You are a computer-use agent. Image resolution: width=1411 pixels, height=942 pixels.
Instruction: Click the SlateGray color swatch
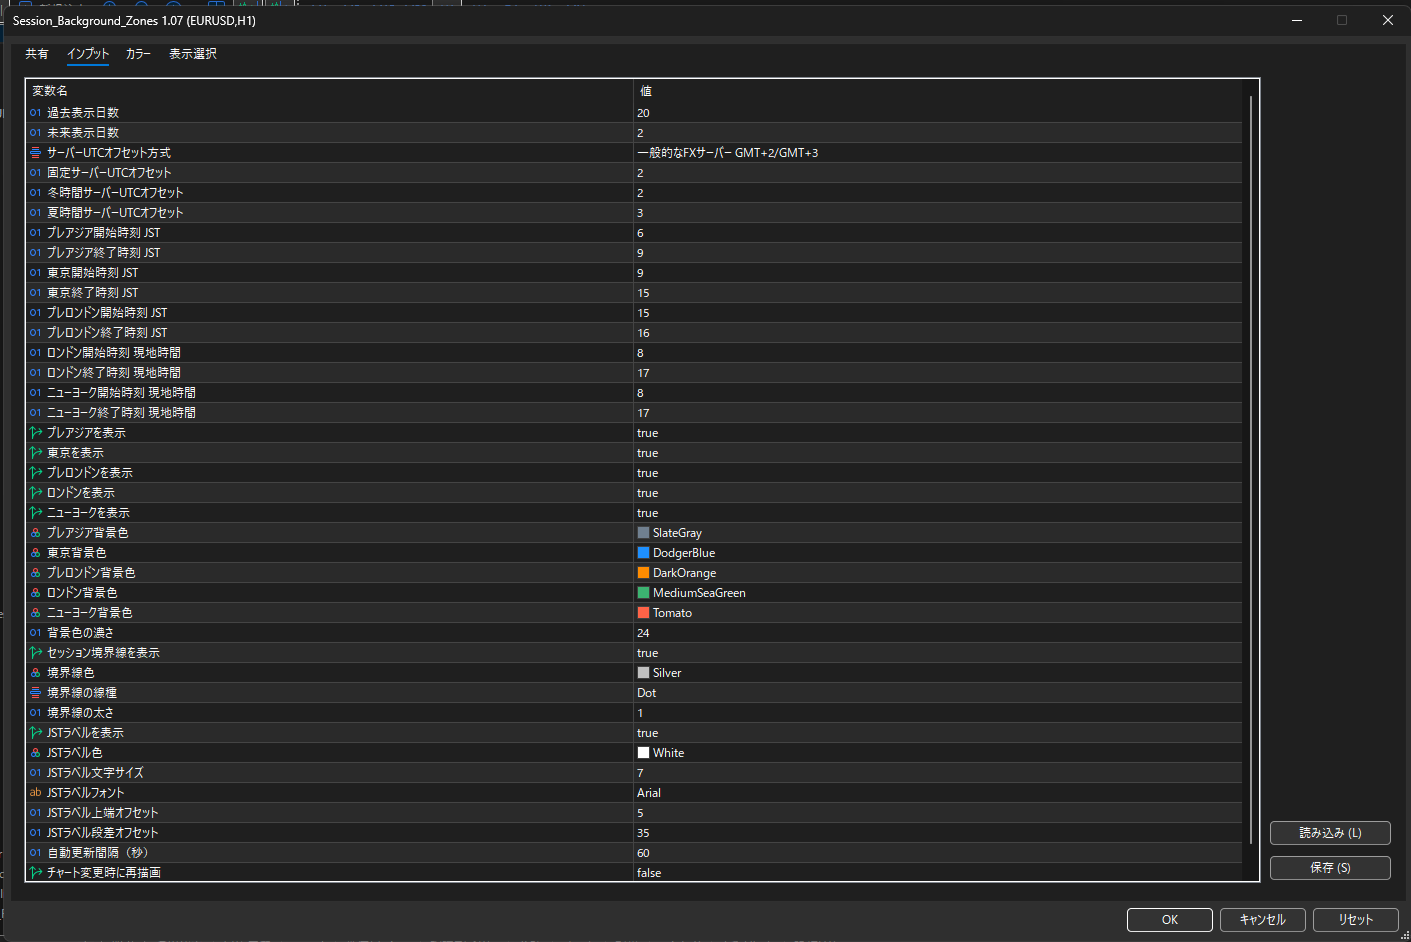coord(643,533)
